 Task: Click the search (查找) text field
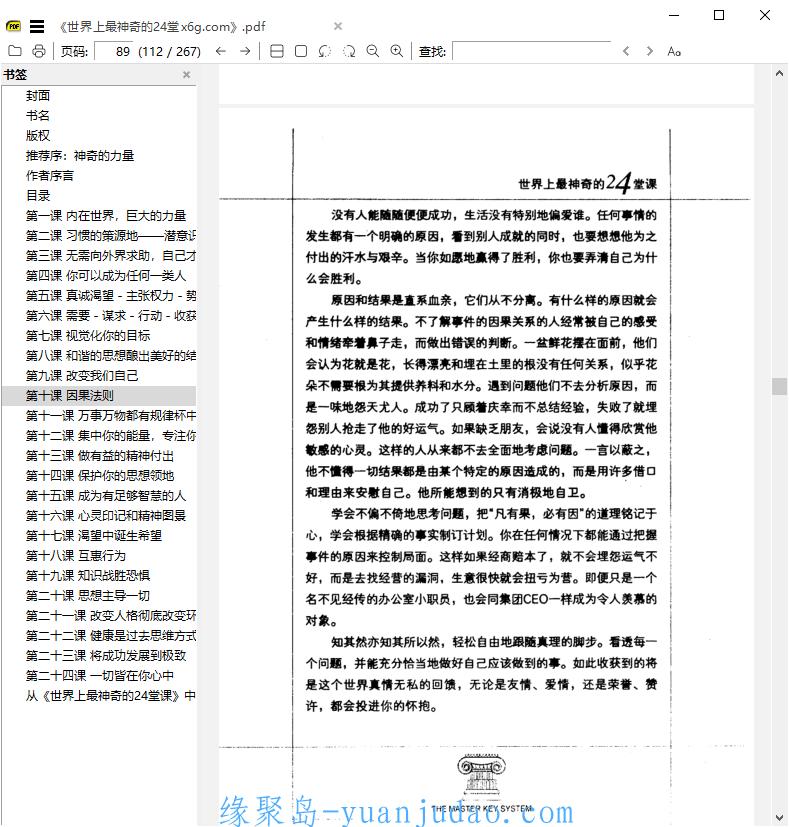[x=532, y=51]
